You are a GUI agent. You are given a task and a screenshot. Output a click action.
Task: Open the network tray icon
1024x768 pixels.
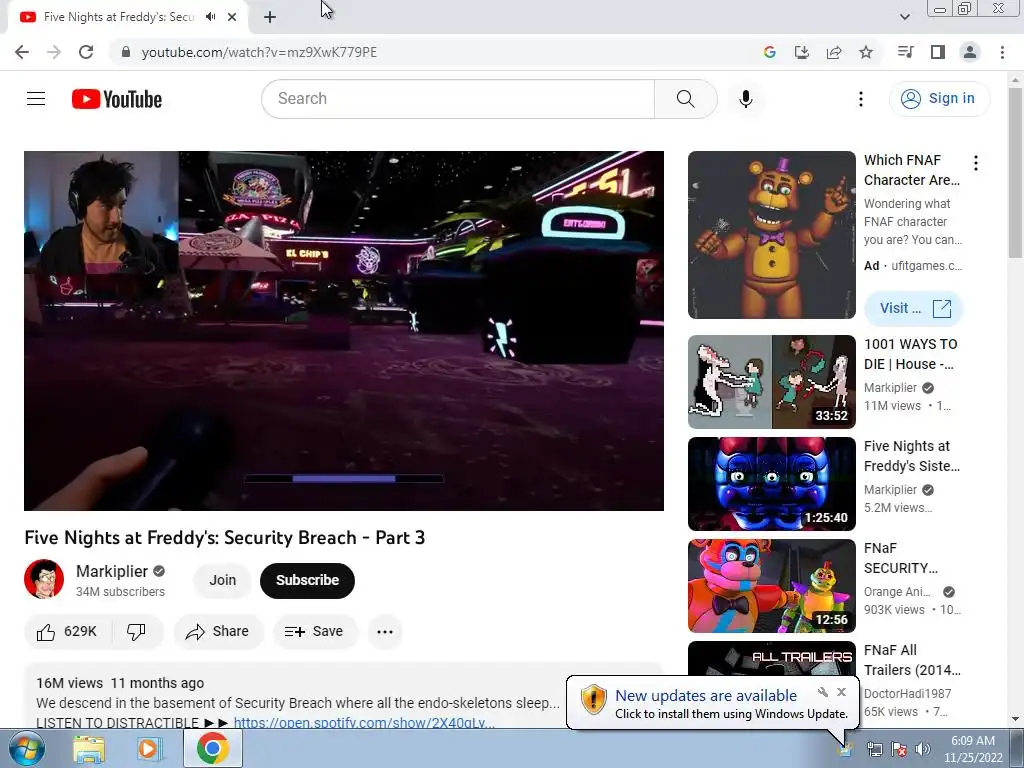coord(874,749)
